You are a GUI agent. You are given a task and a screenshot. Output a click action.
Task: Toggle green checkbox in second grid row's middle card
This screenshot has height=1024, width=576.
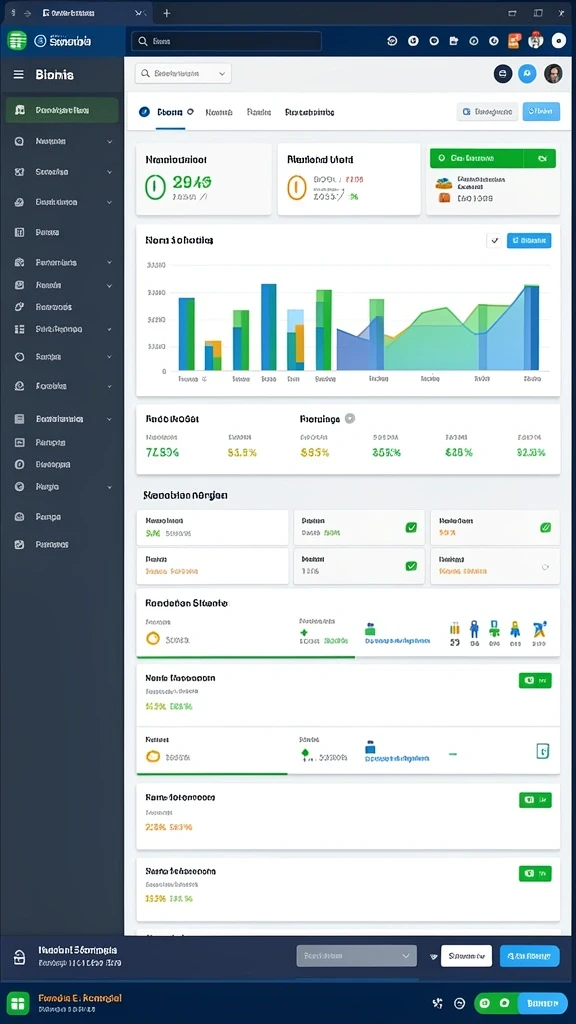pos(411,566)
